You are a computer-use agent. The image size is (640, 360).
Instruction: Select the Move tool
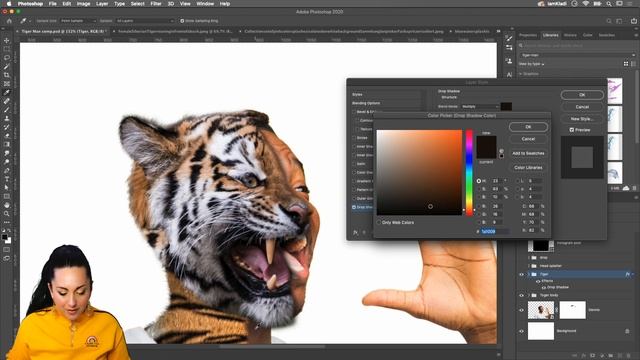(x=7, y=40)
